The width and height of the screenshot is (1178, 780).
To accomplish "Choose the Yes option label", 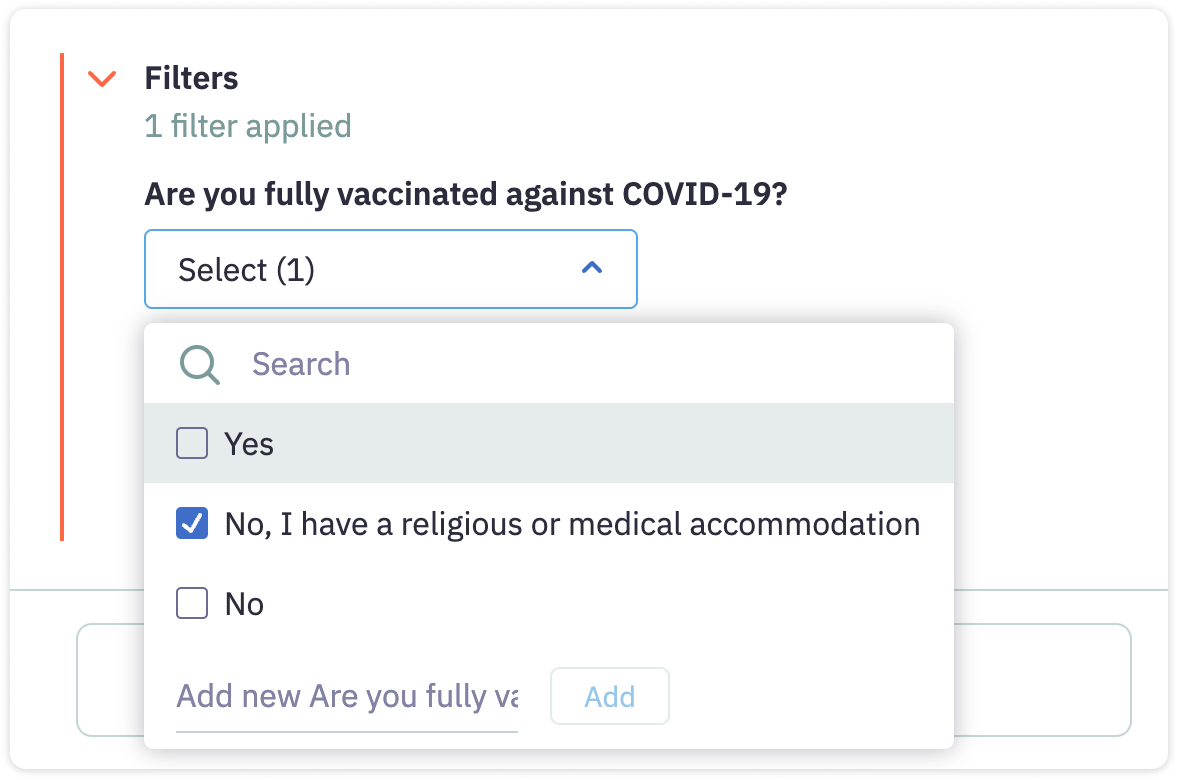I will 249,443.
